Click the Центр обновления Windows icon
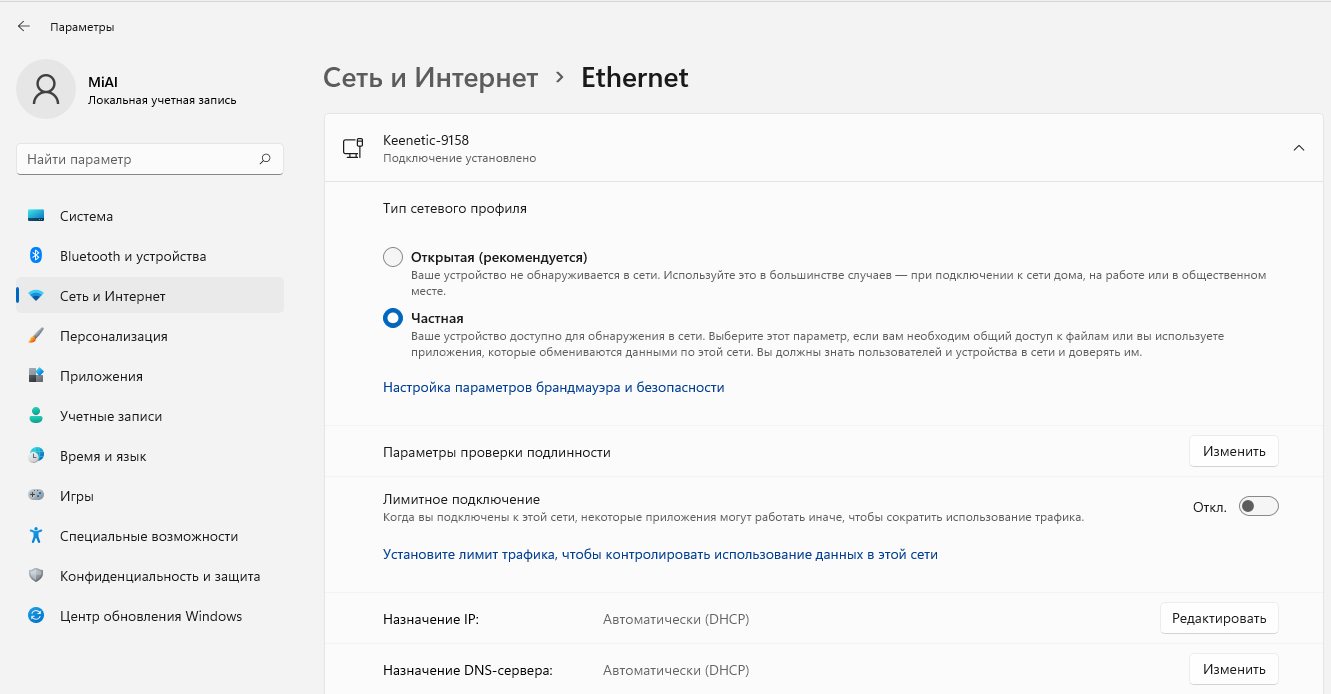 click(x=36, y=616)
